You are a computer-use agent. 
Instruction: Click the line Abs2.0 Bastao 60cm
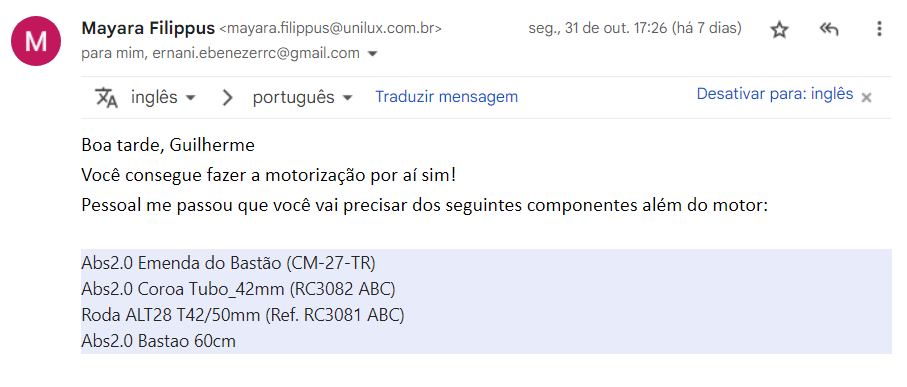click(158, 341)
